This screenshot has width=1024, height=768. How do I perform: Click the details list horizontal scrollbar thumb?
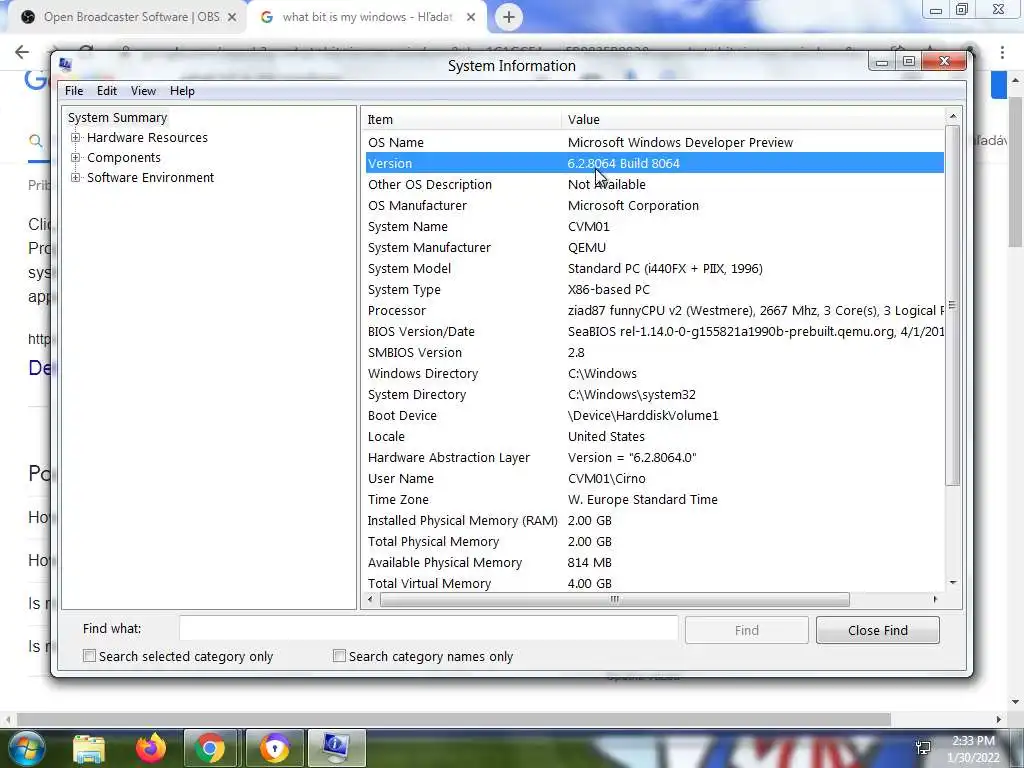[615, 600]
